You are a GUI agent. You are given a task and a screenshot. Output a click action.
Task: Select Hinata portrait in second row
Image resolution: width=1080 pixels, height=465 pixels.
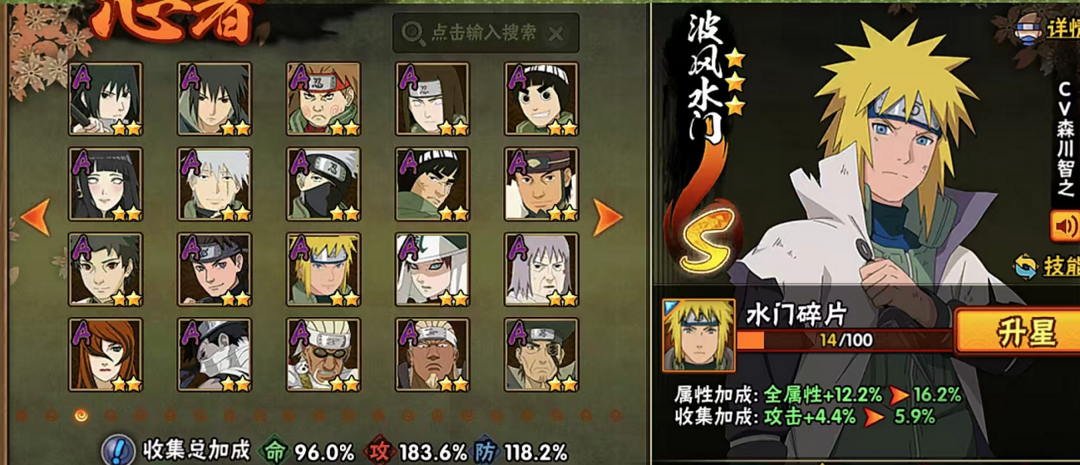pyautogui.click(x=105, y=184)
